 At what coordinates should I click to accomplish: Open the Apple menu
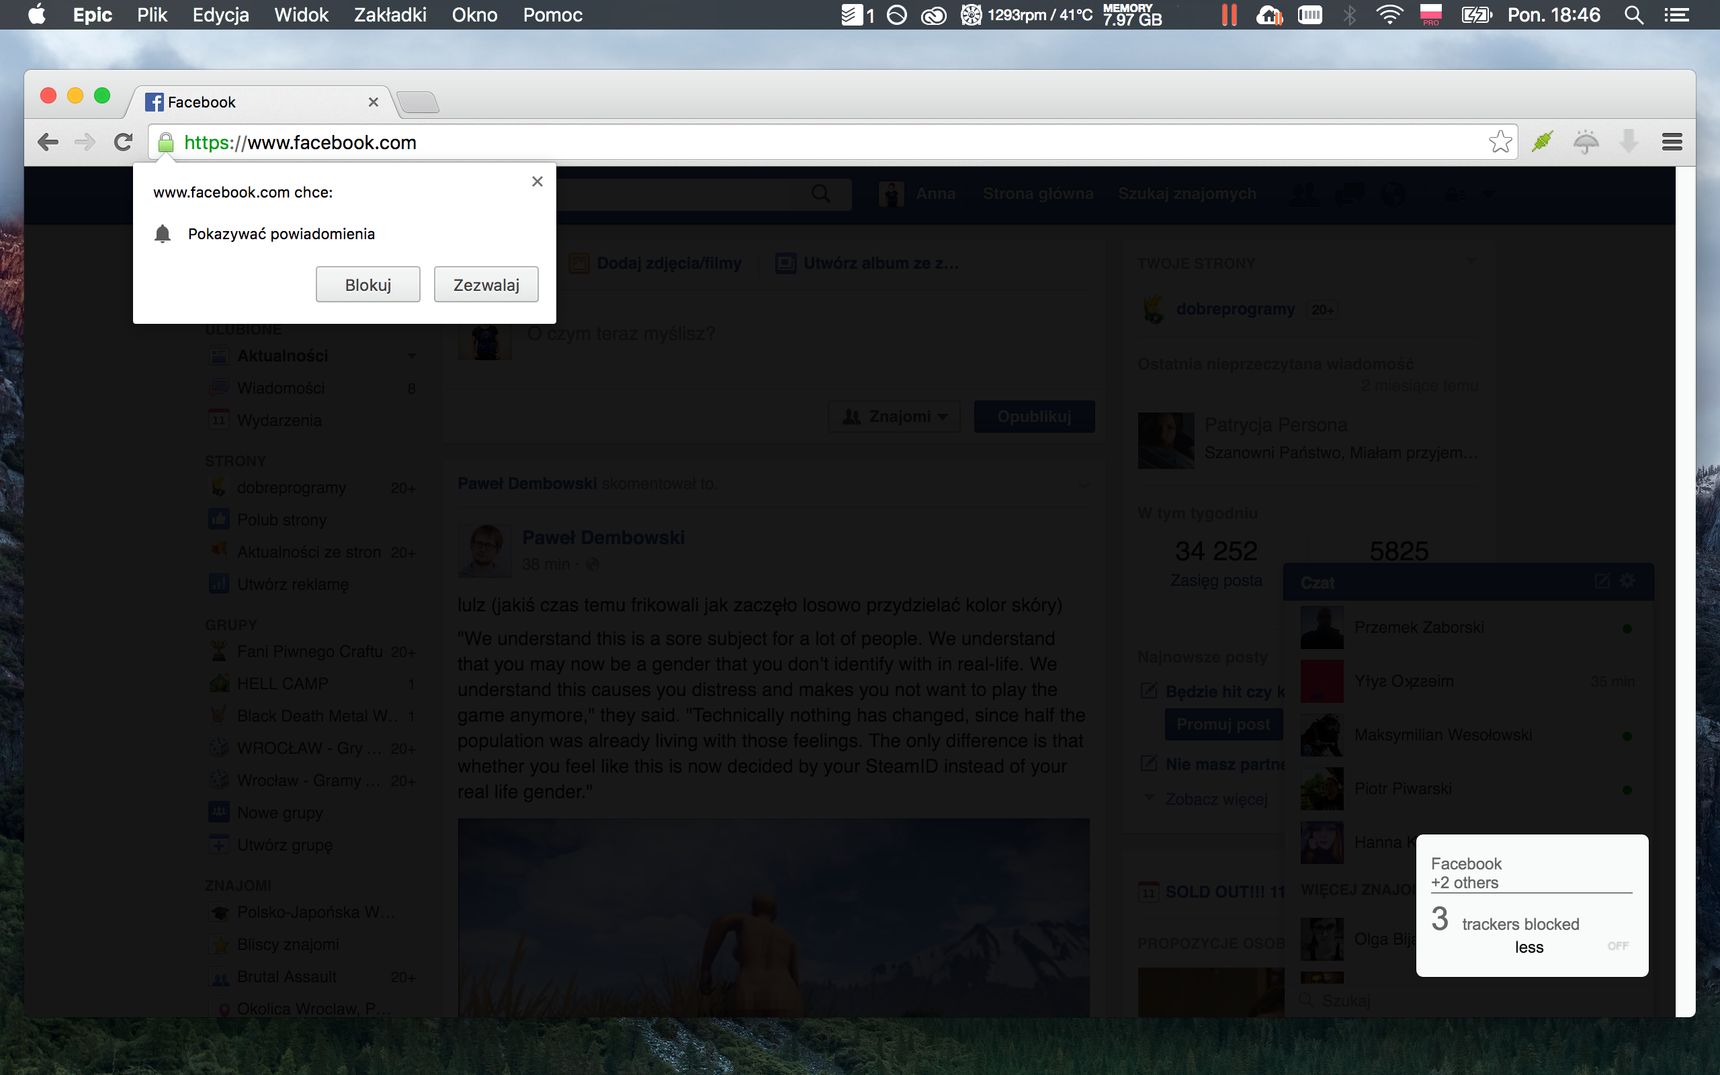tap(37, 14)
